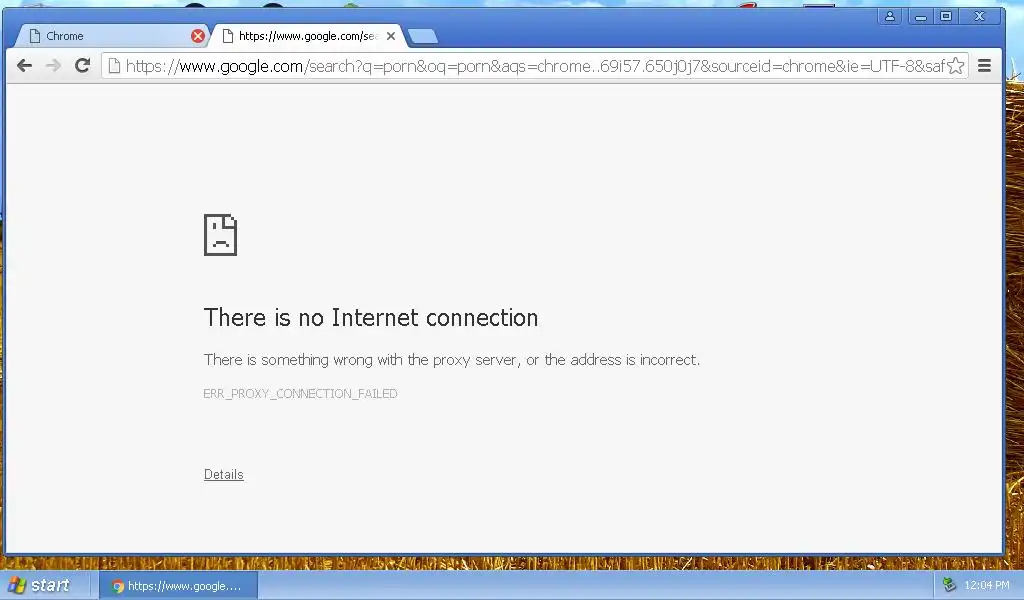Select the Chrome taskbar window button
Viewport: 1024px width, 600px height.
pos(178,586)
